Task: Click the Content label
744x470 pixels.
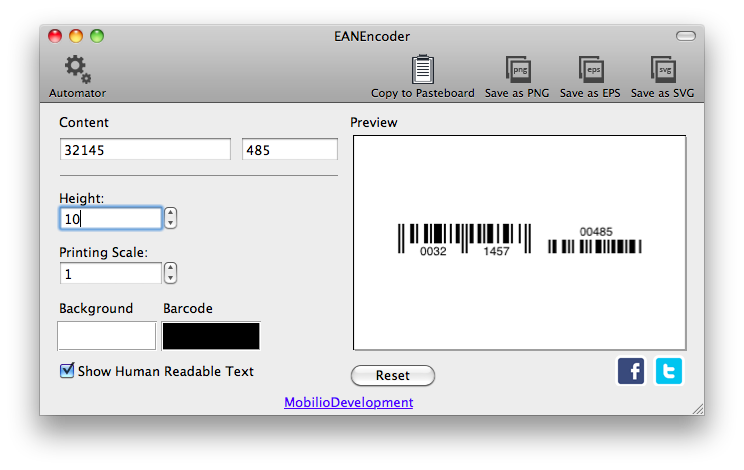Action: [x=84, y=122]
